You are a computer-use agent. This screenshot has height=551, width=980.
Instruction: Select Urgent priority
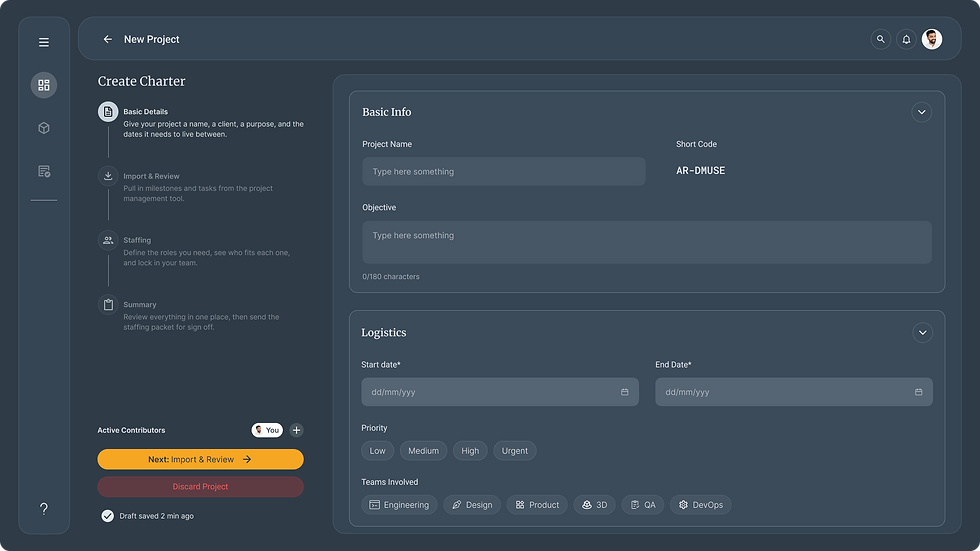pyautogui.click(x=514, y=451)
